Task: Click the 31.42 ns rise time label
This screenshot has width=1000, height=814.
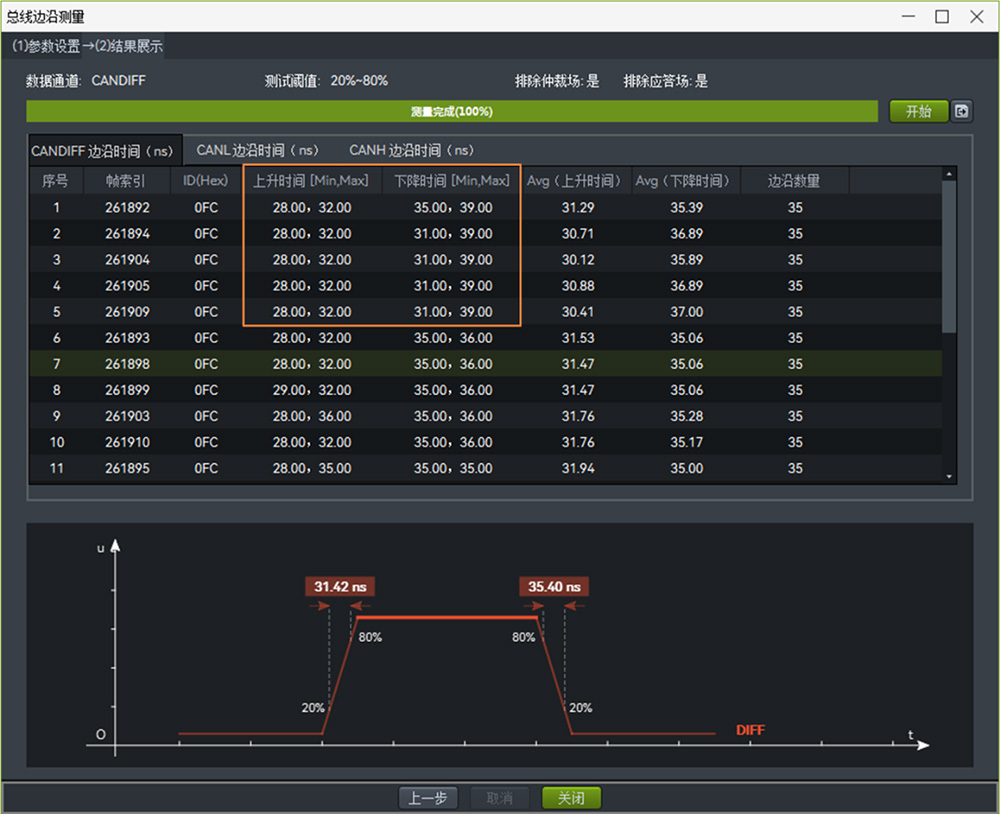Action: click(341, 587)
